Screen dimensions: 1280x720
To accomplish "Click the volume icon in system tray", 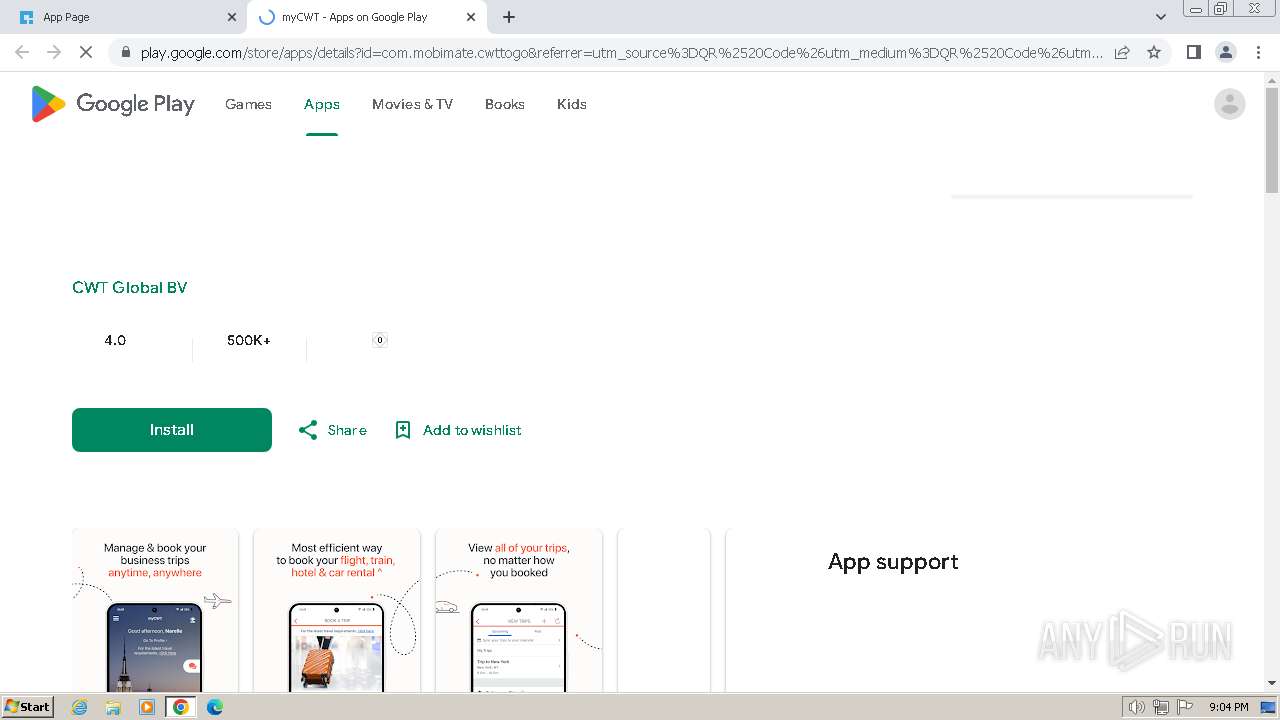I will click(1136, 707).
